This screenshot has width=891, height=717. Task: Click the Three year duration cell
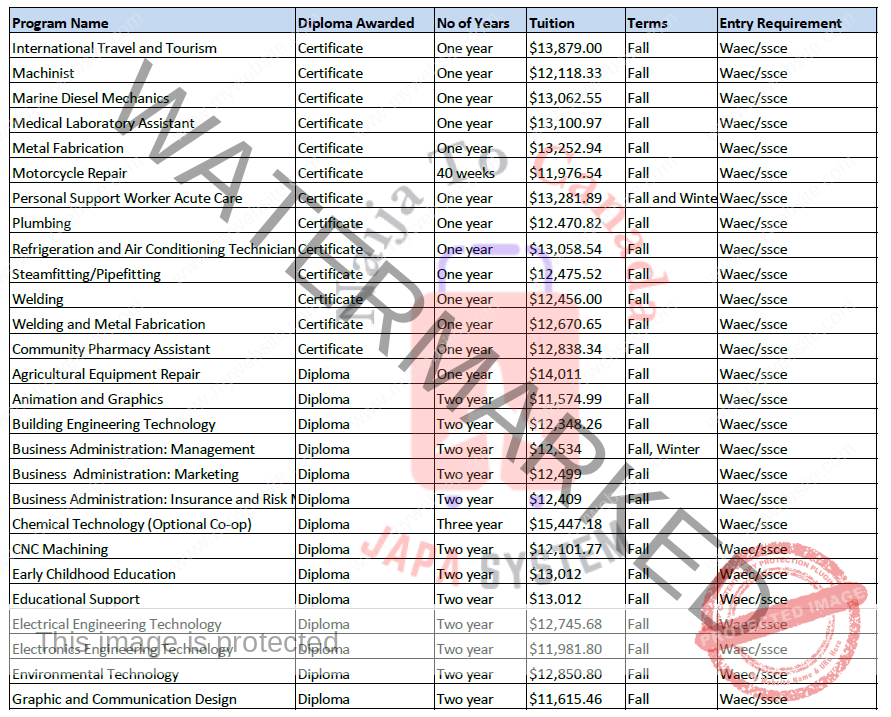click(x=470, y=524)
